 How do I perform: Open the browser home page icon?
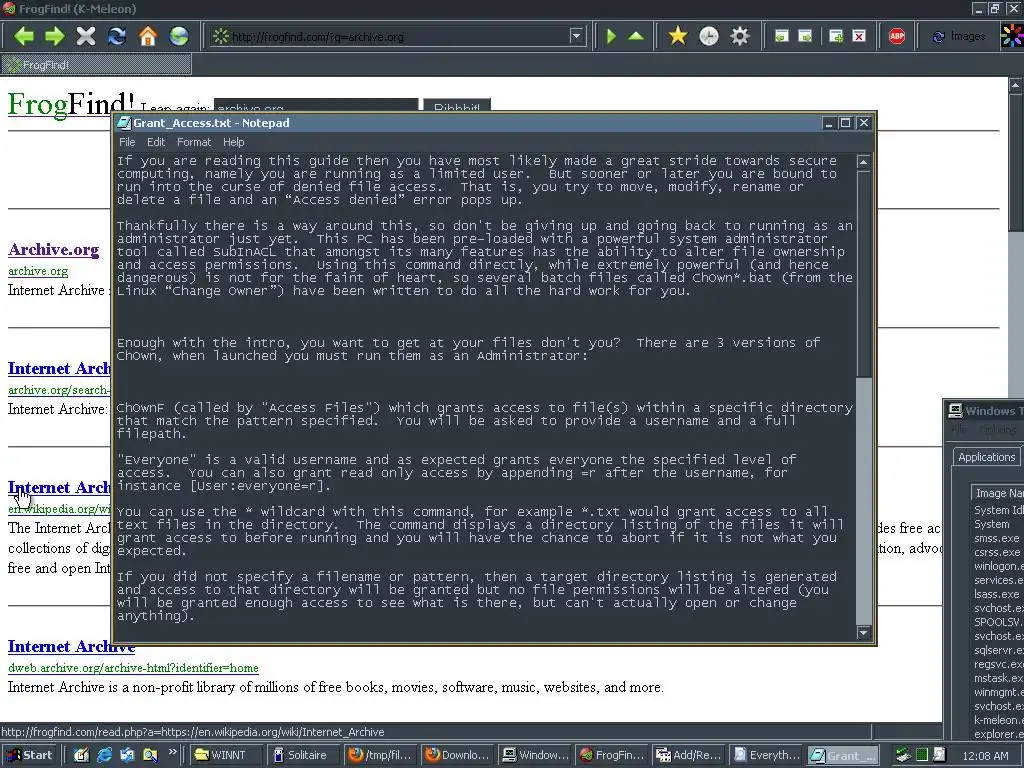pos(148,36)
